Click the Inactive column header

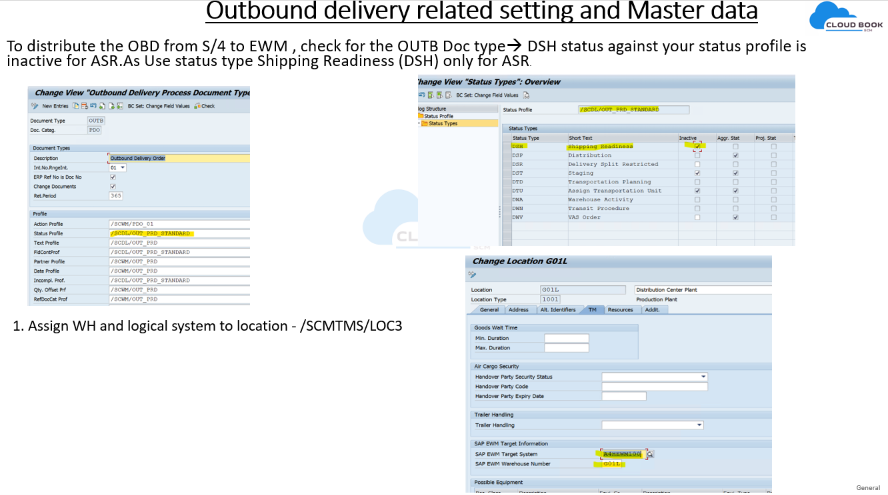696,138
